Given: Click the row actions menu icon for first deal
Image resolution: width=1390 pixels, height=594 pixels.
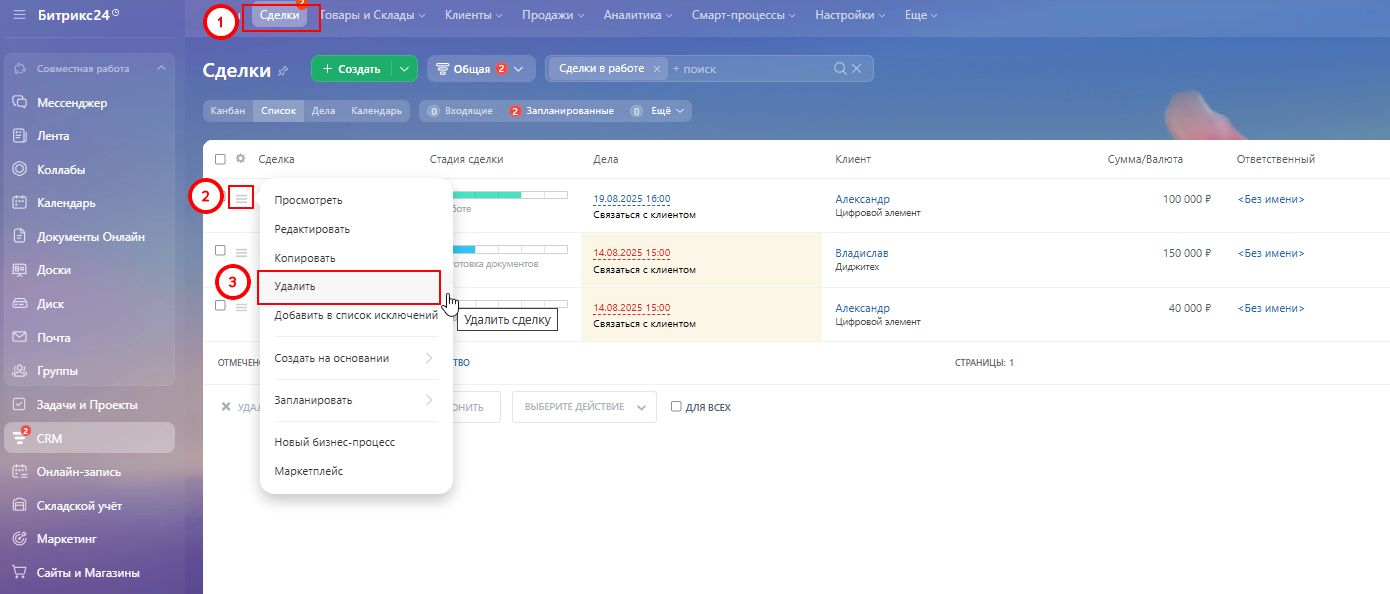Looking at the screenshot, I should click(241, 199).
